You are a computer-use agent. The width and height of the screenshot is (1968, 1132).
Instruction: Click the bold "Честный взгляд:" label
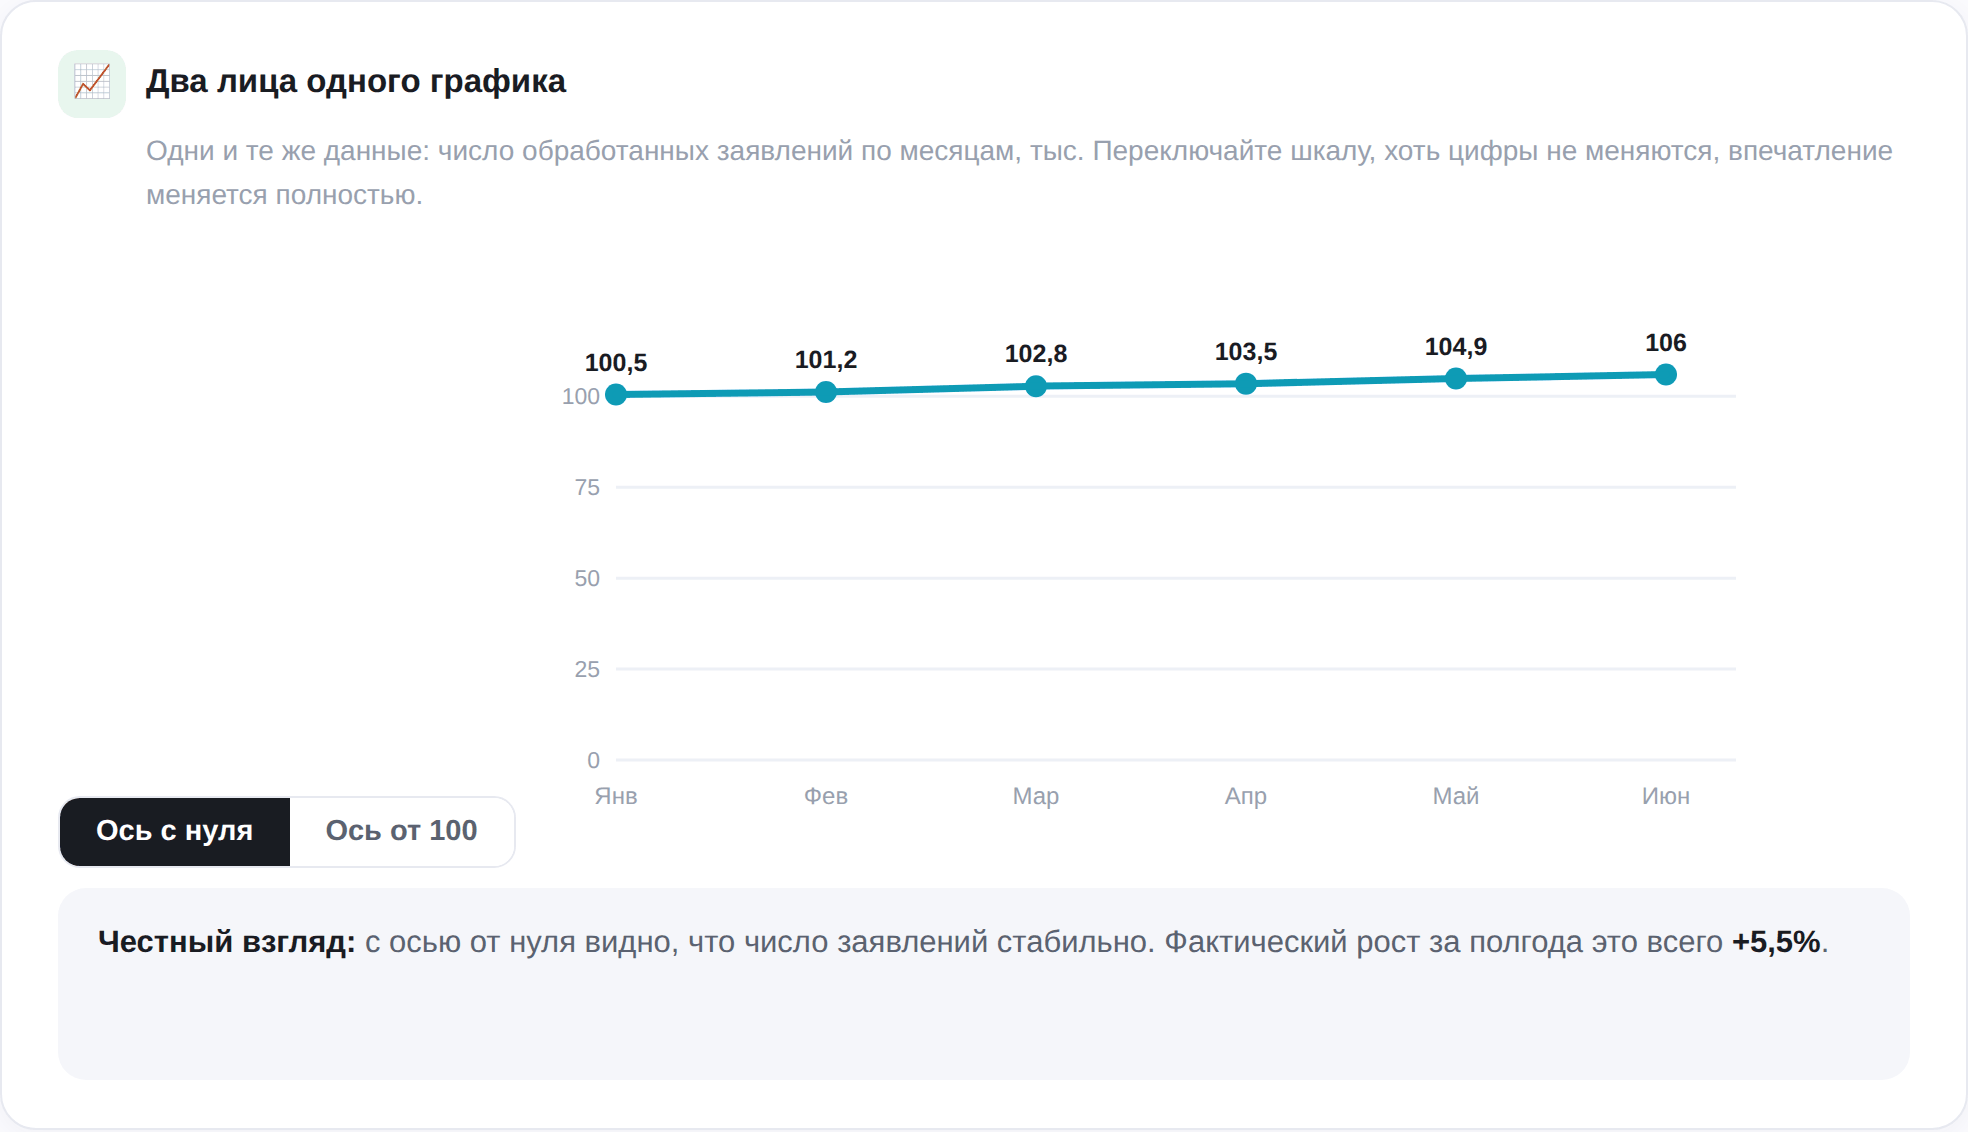[227, 942]
